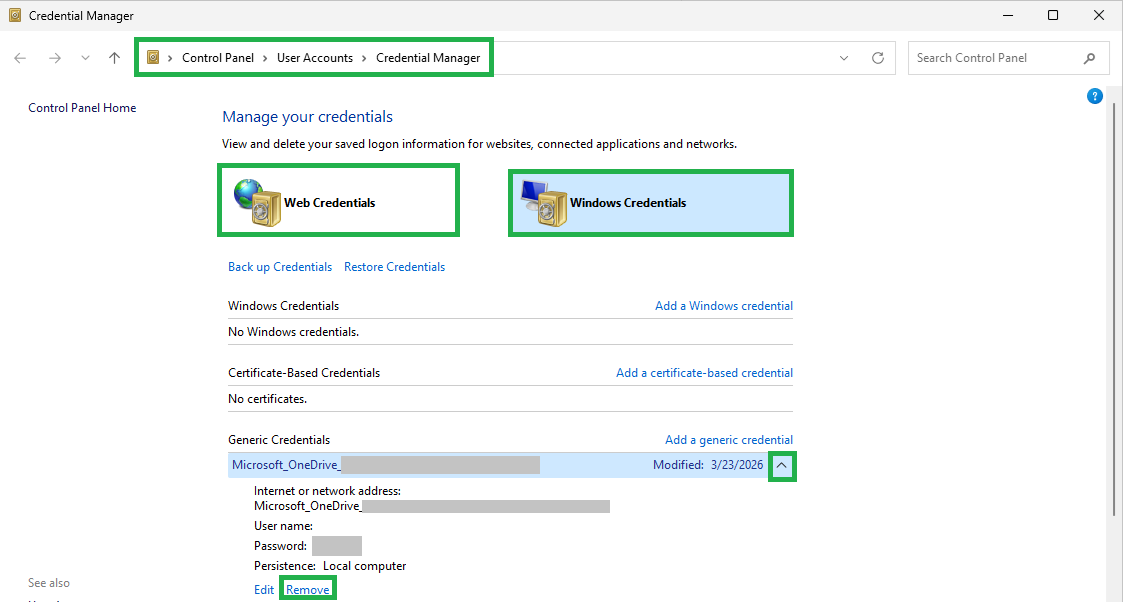This screenshot has width=1123, height=602.
Task: Select User Accounts in the breadcrumb
Action: 314,58
